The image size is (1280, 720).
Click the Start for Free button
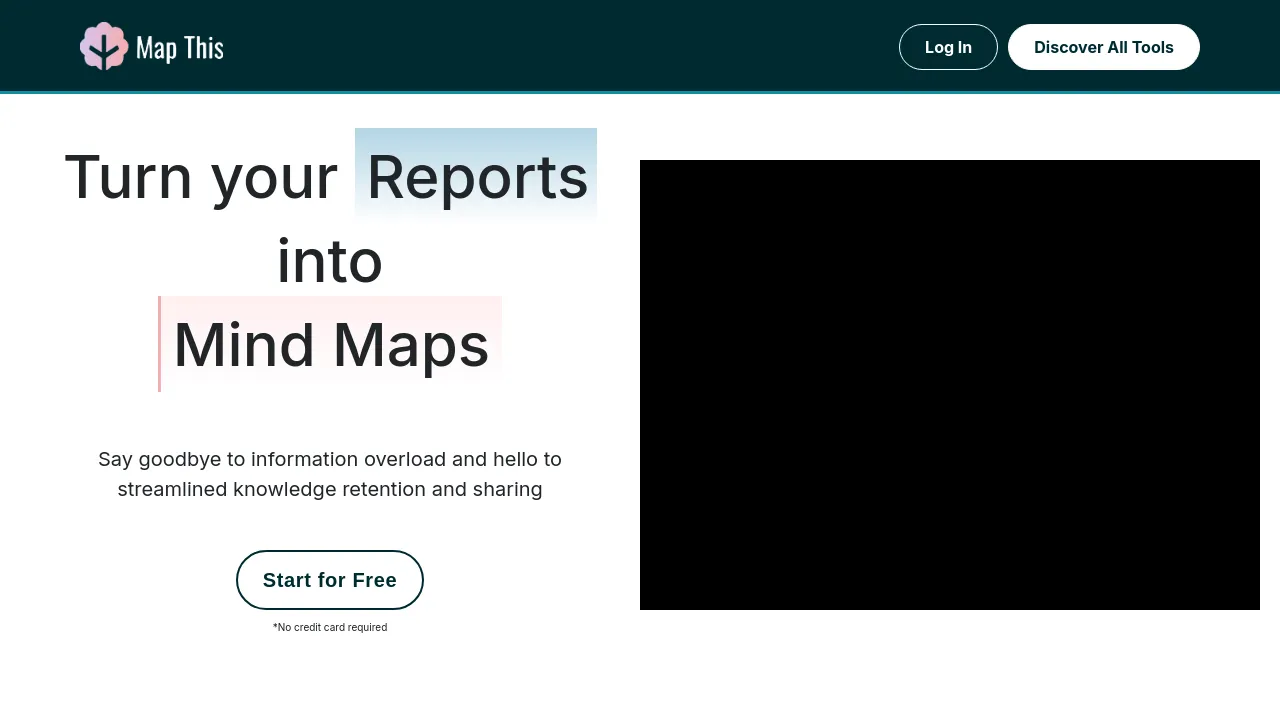coord(330,580)
